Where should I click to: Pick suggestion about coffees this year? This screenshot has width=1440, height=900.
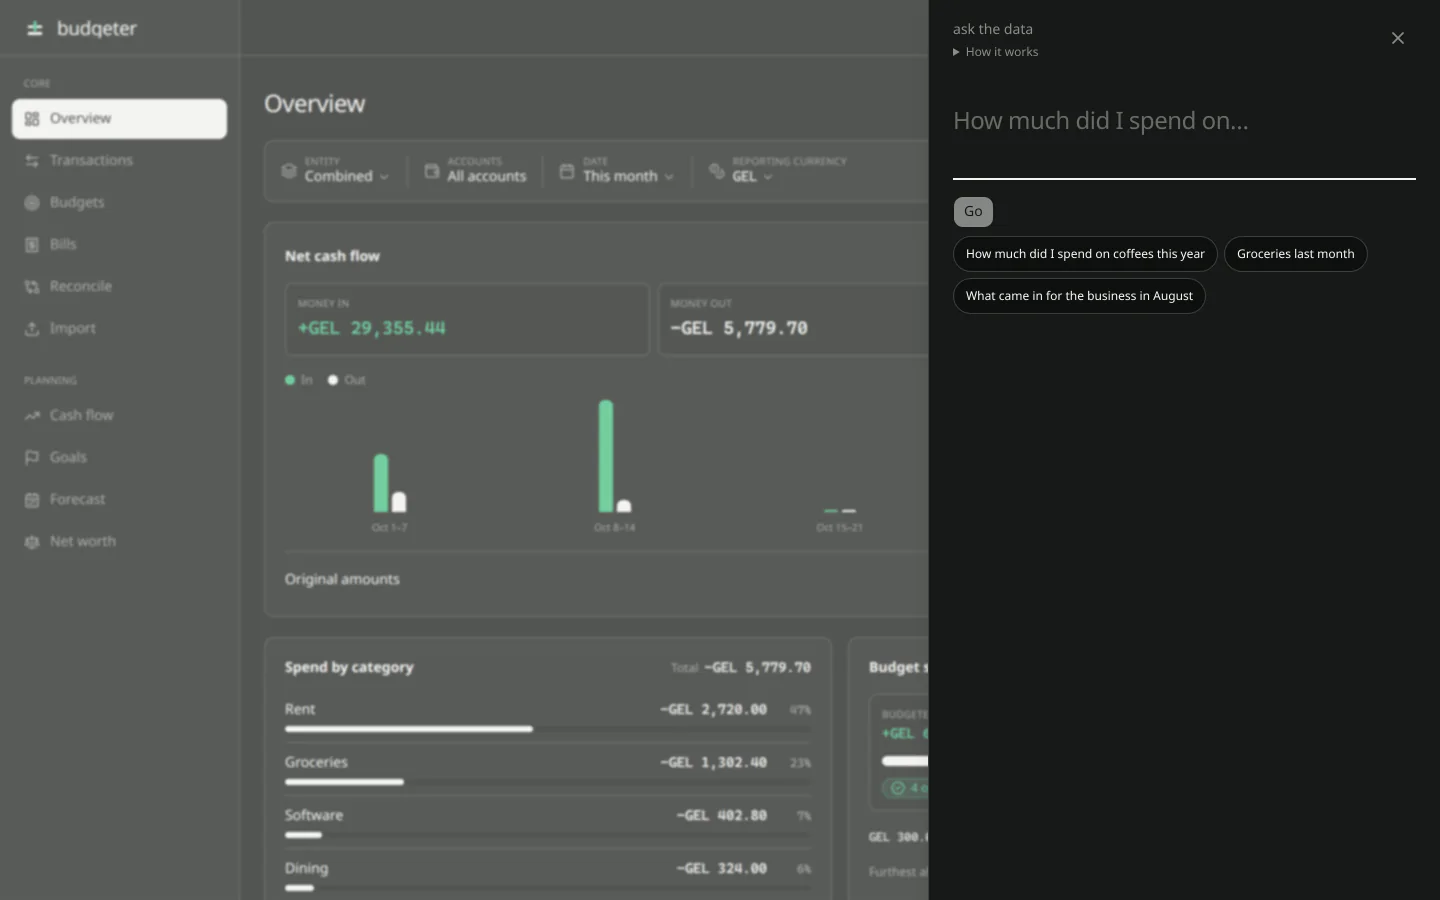(x=1085, y=254)
